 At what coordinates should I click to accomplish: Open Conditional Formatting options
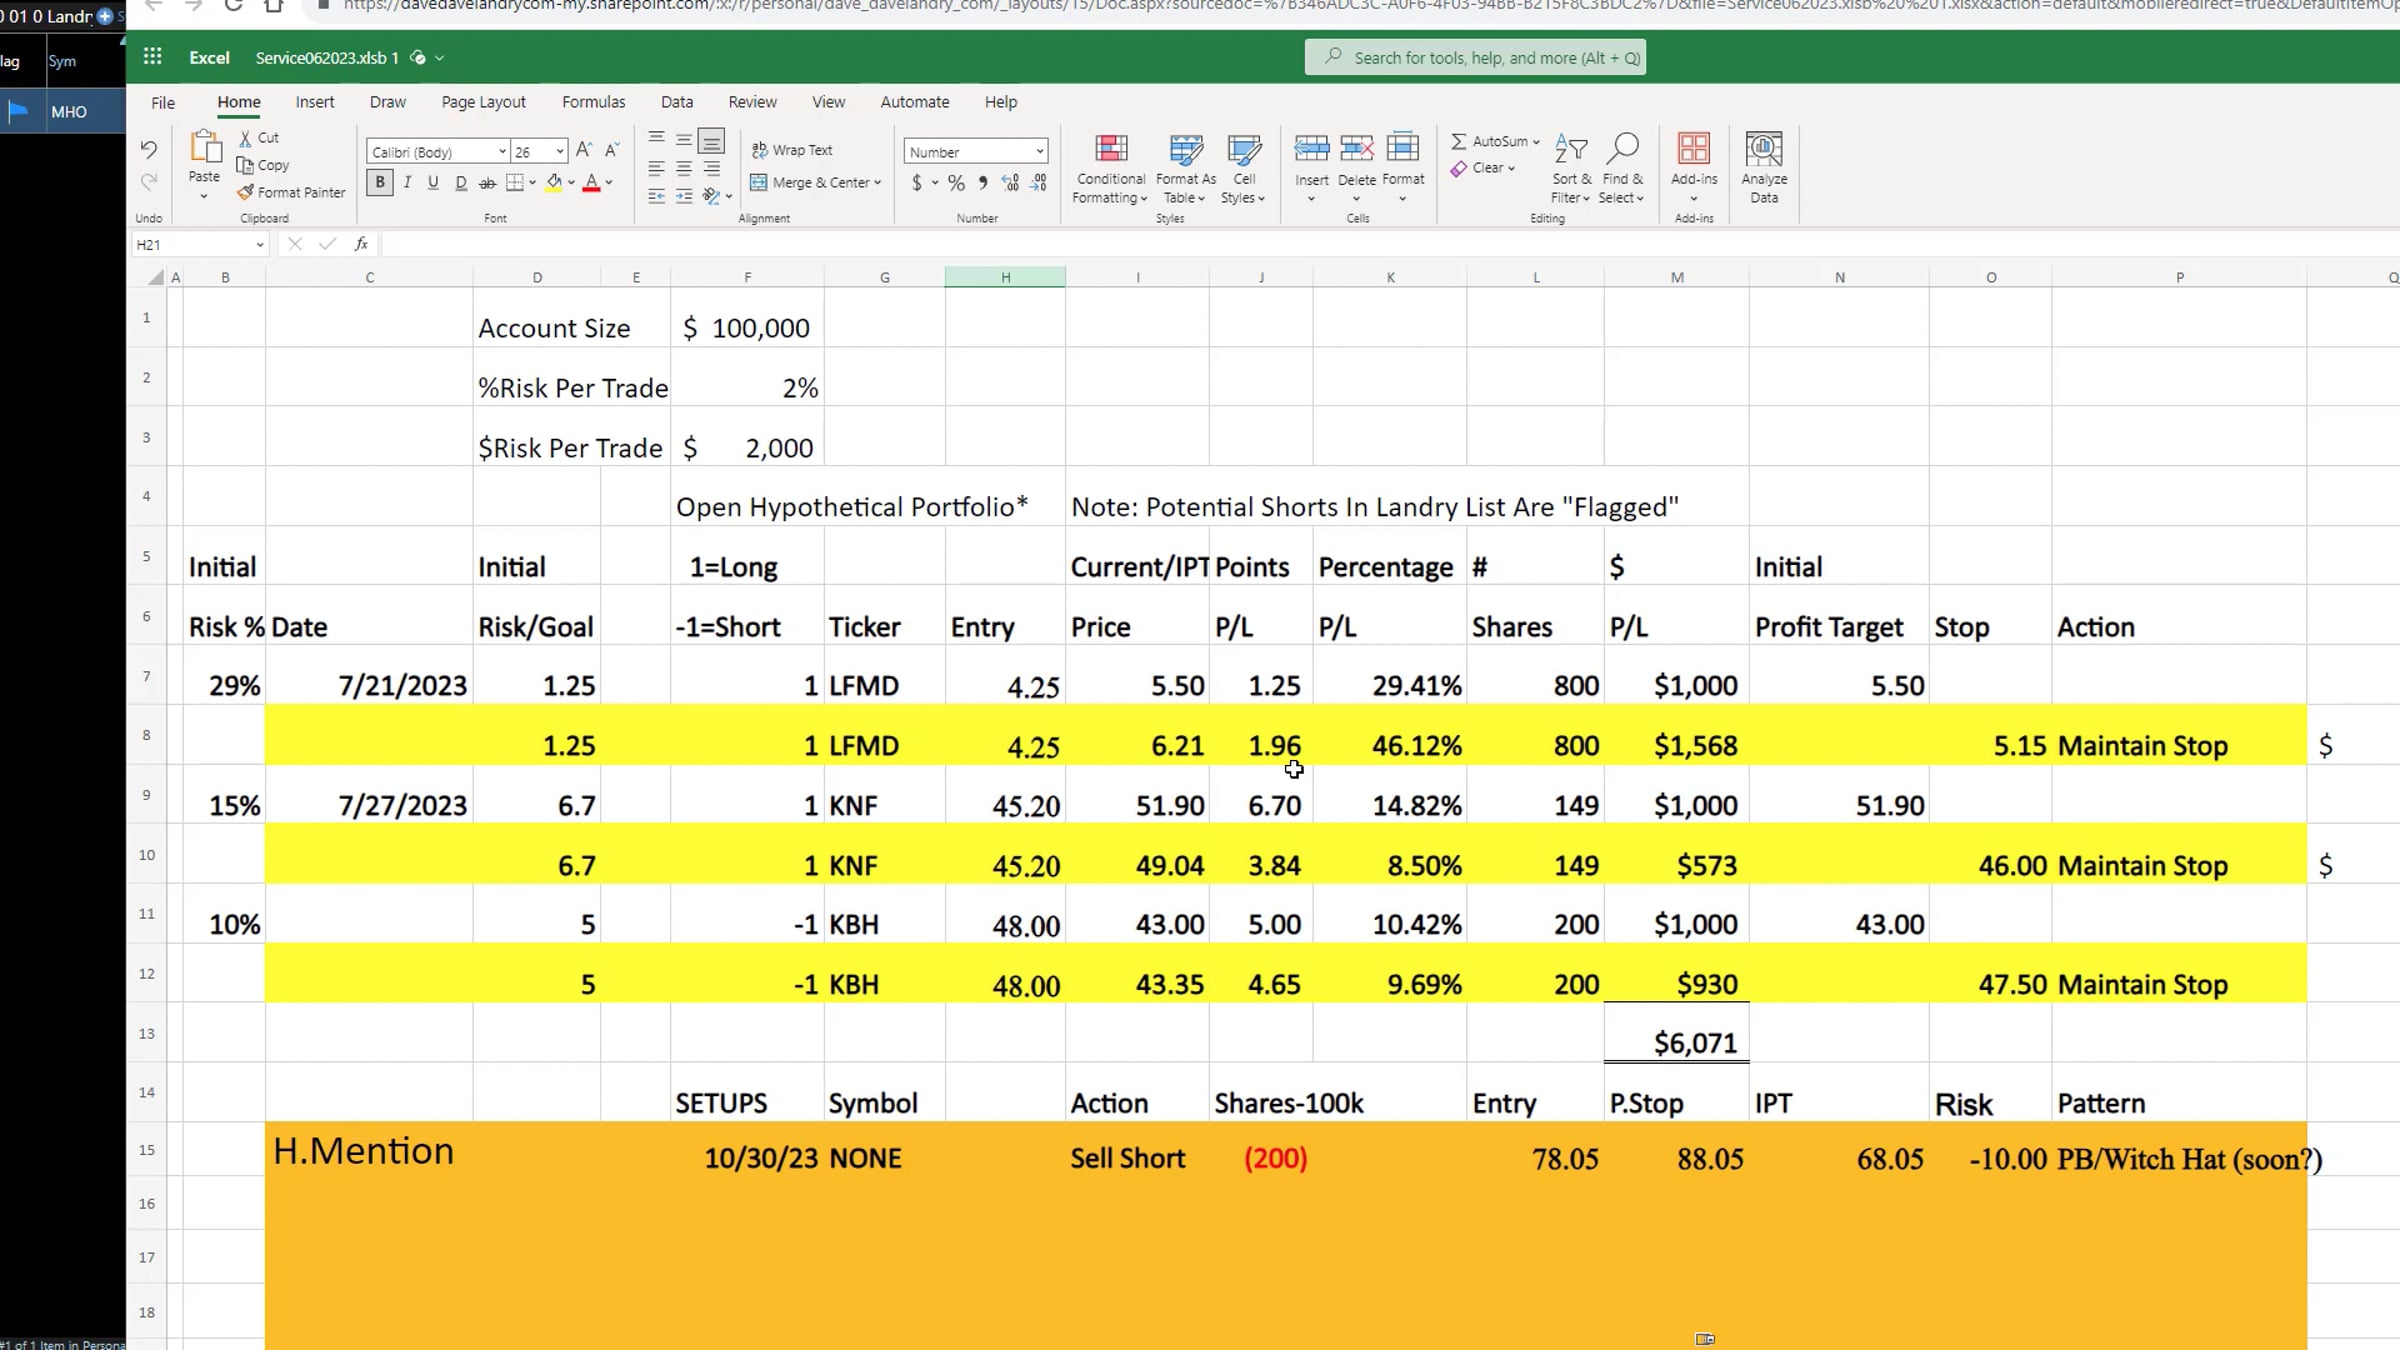[x=1110, y=168]
